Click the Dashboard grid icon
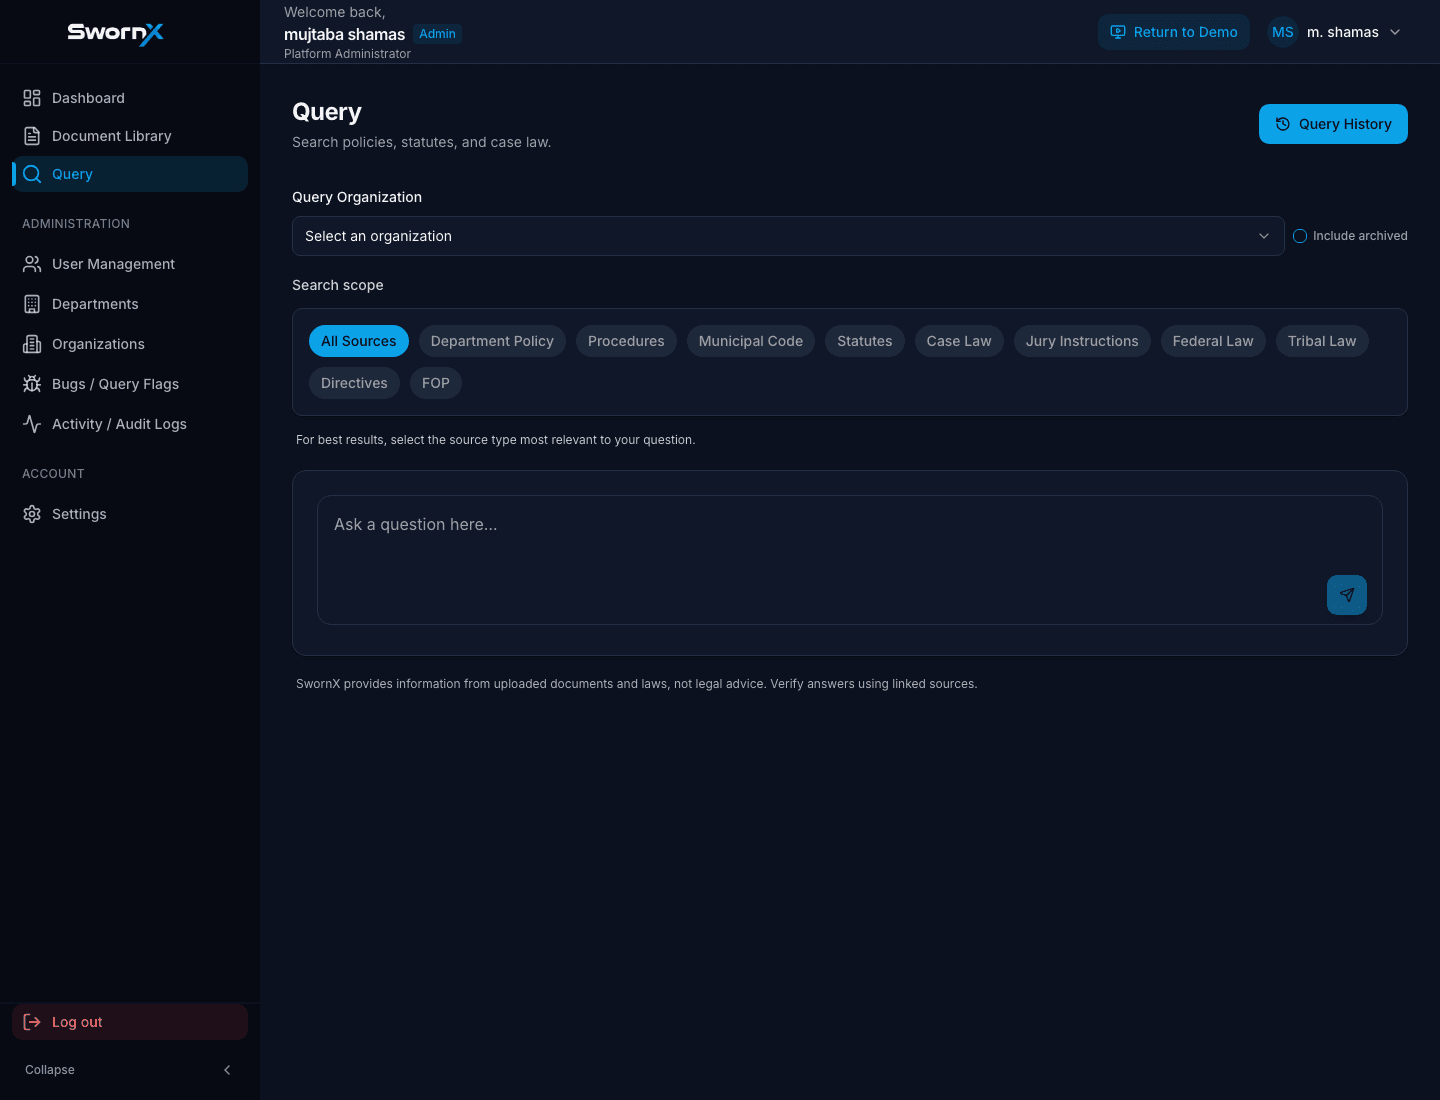The width and height of the screenshot is (1440, 1100). point(32,98)
